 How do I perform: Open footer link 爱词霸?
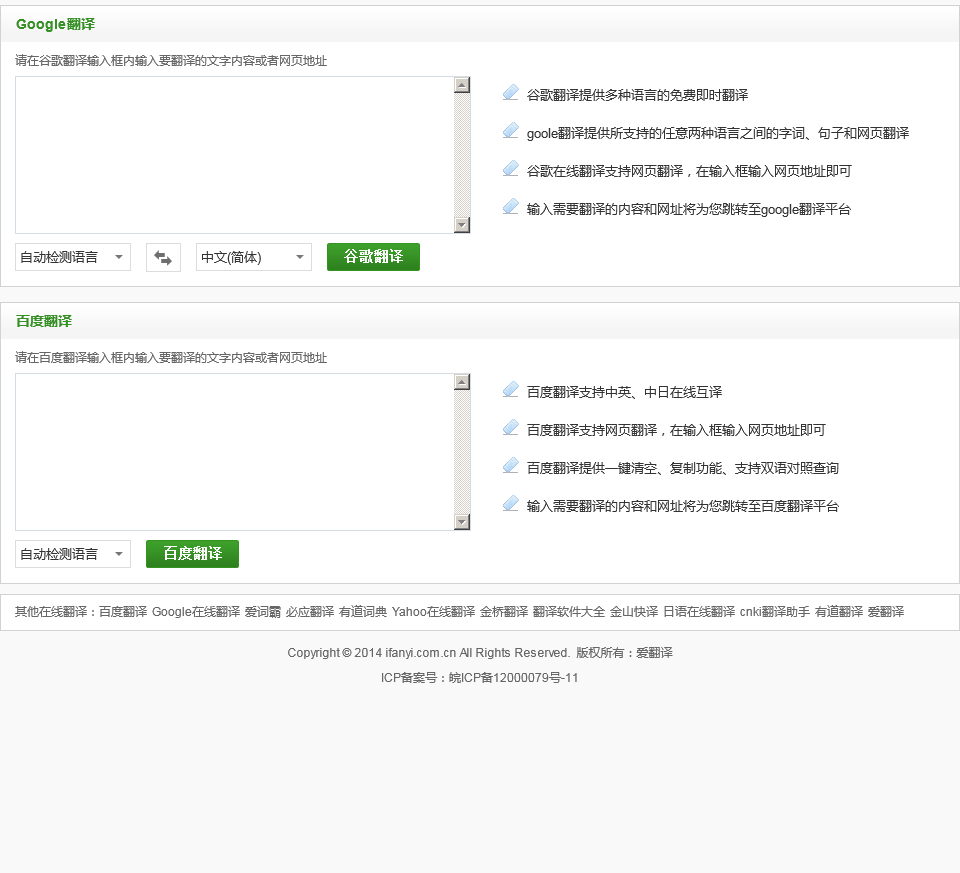263,612
